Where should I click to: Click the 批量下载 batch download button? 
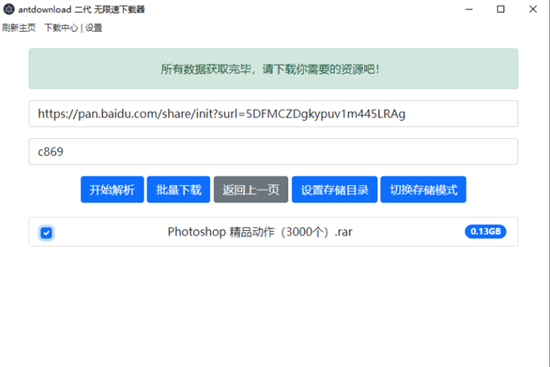179,189
